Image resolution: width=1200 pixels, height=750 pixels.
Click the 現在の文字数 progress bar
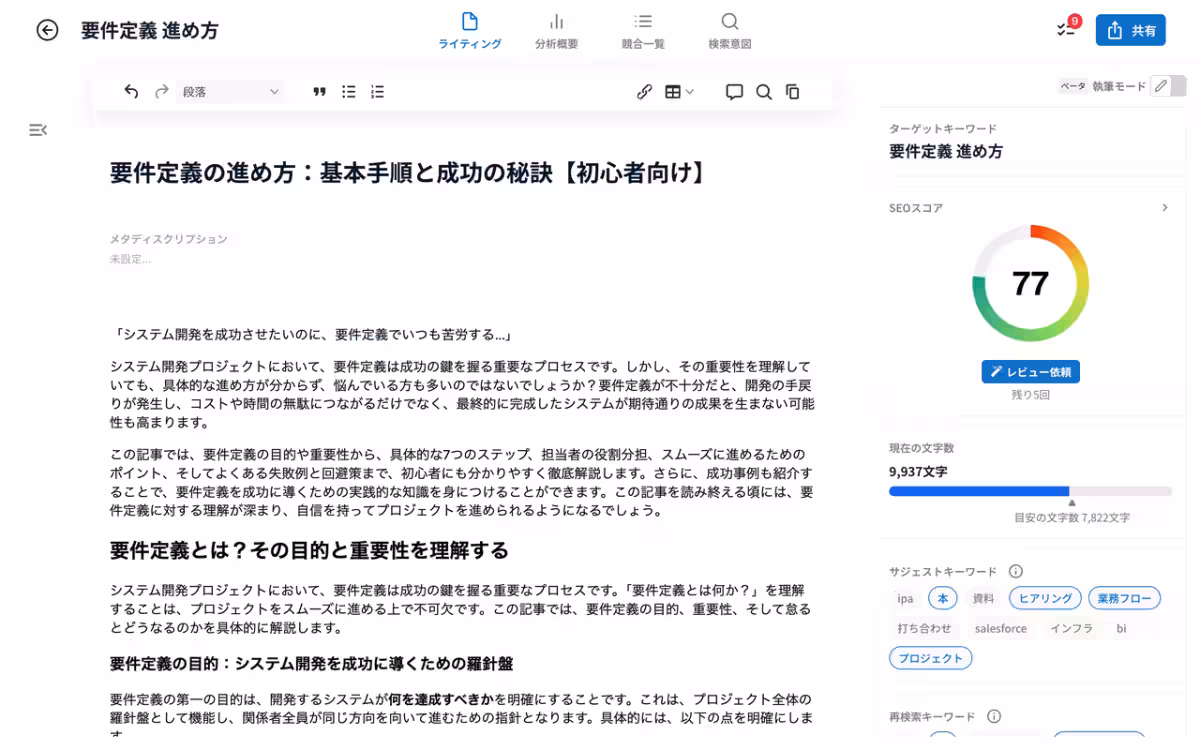(x=1030, y=491)
